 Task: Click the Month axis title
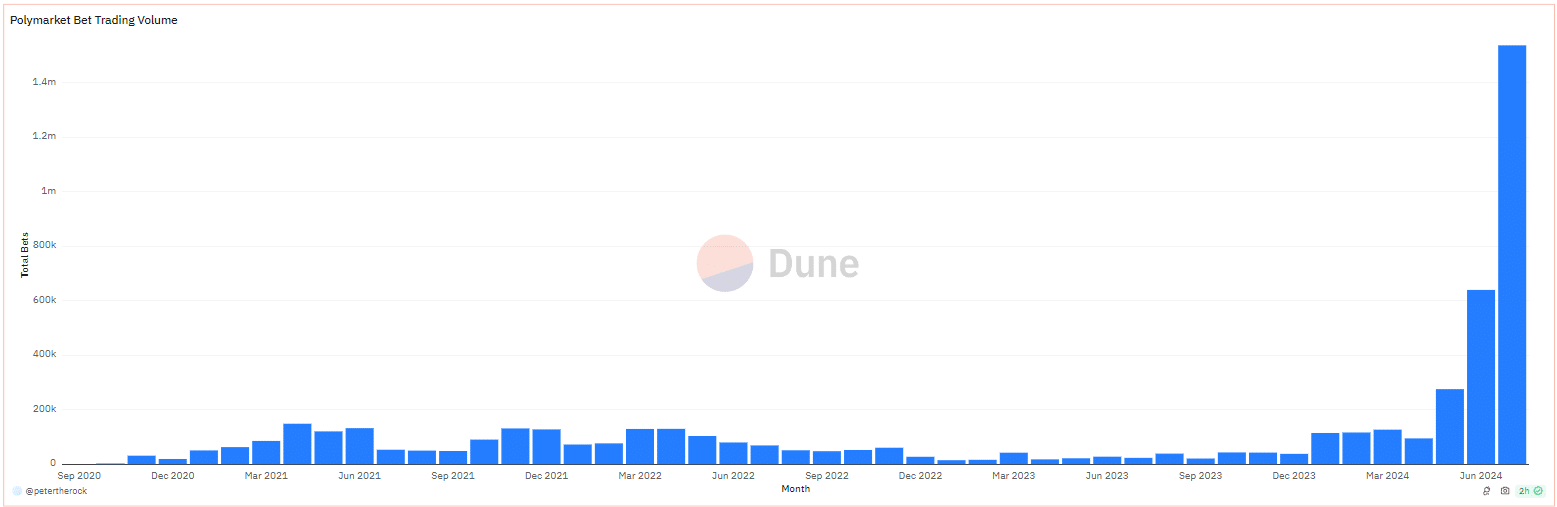point(796,489)
